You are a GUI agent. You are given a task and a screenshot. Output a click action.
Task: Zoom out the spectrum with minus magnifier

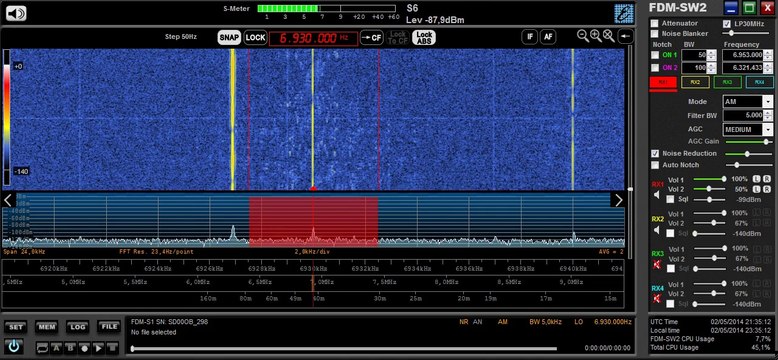(583, 36)
